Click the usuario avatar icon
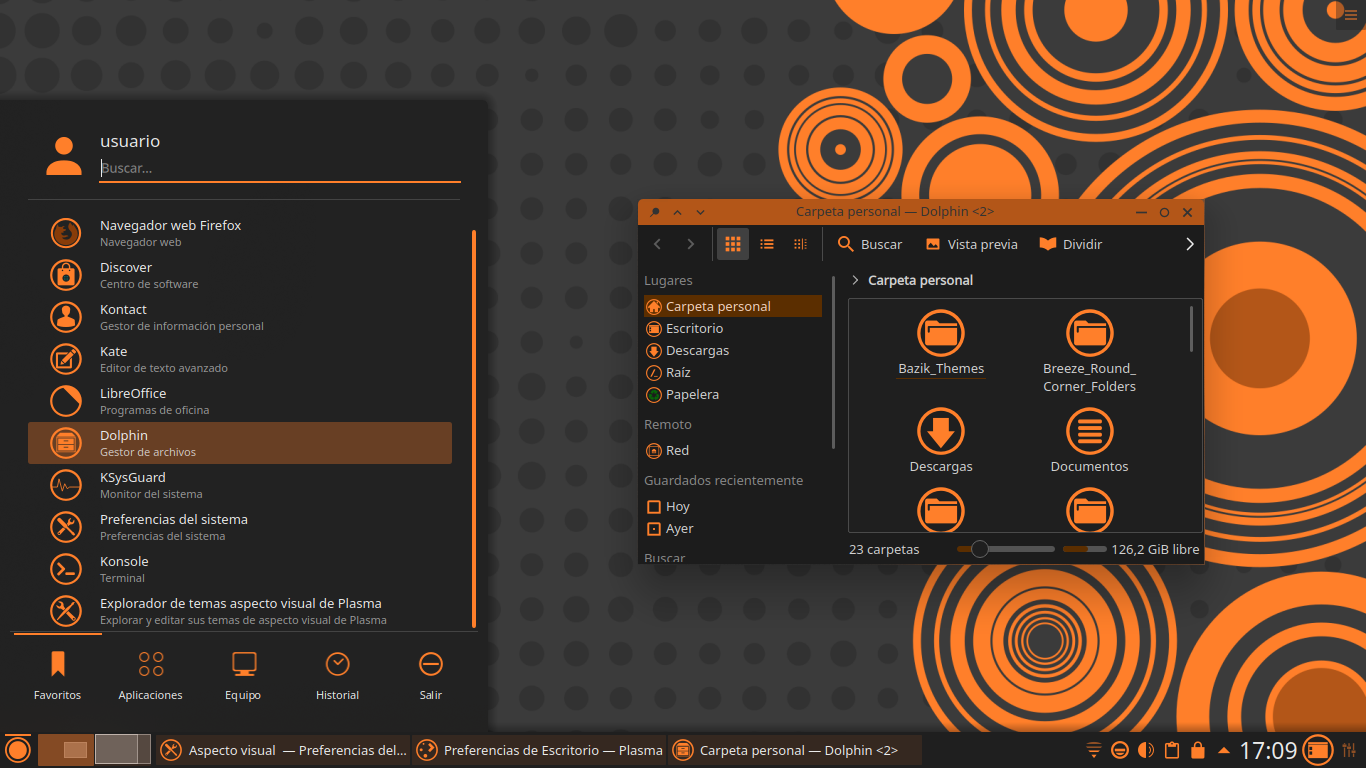This screenshot has width=1366, height=768. click(x=64, y=156)
